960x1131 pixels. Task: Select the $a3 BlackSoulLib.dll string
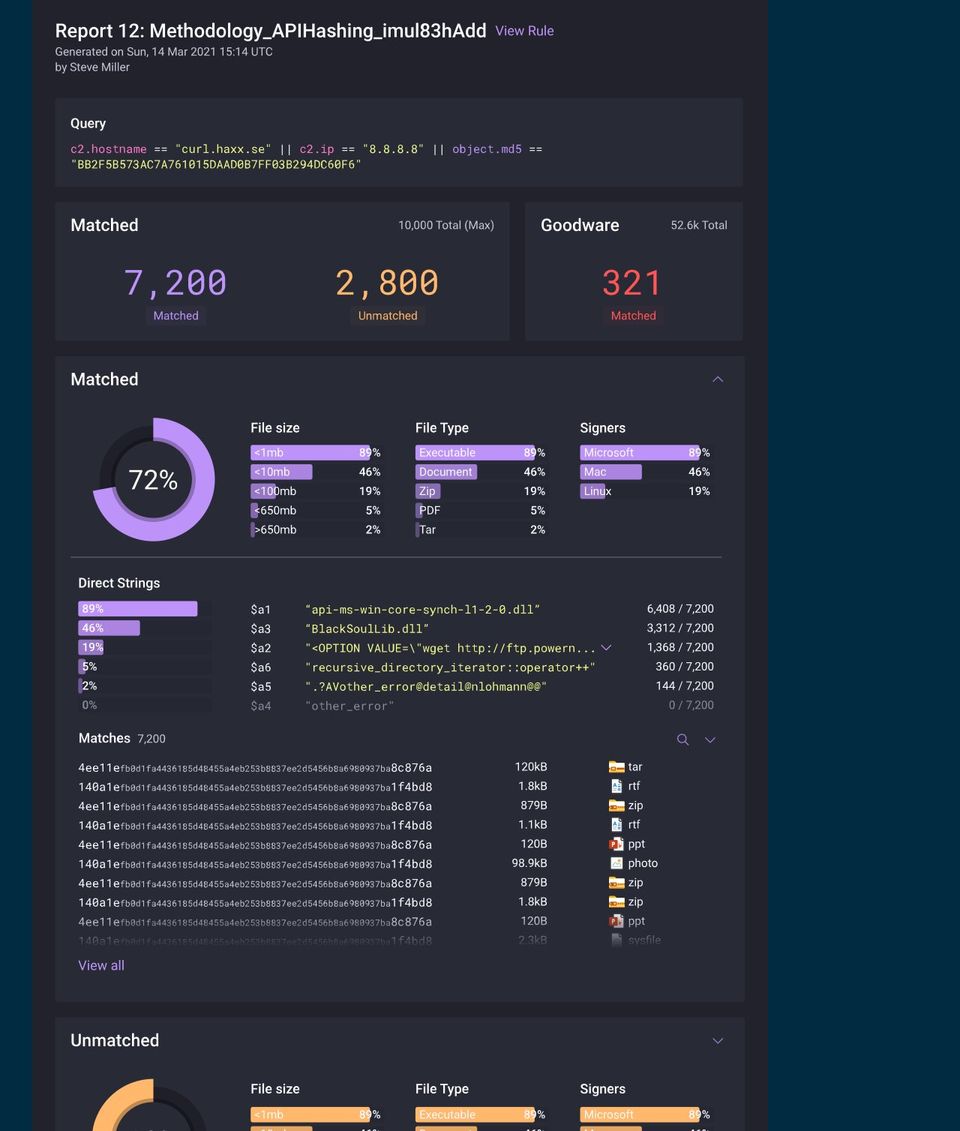pos(367,629)
